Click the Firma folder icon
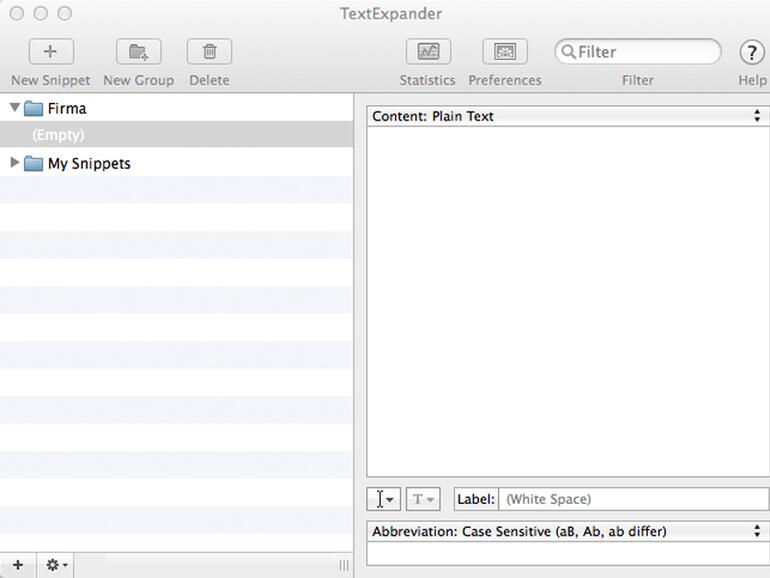This screenshot has height=578, width=770. point(33,108)
